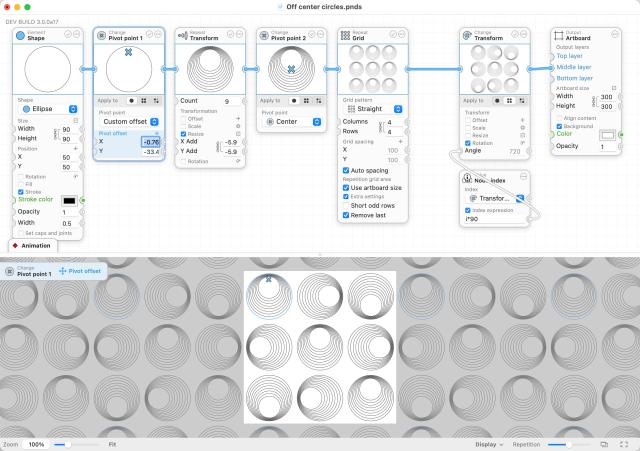
Task: Enable Short odd rows checkbox
Action: point(346,205)
